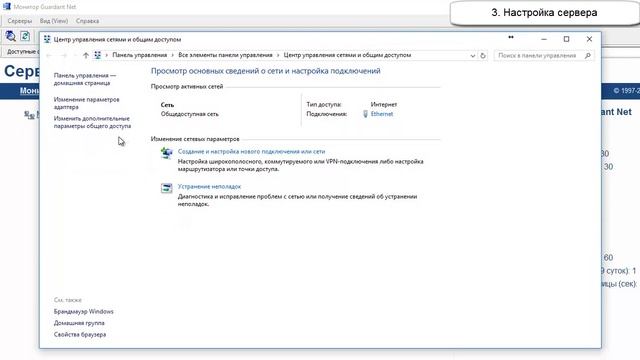Screen dimensions: 640x360
Task: Click the Общедоступная сеть text
Action: click(x=189, y=114)
